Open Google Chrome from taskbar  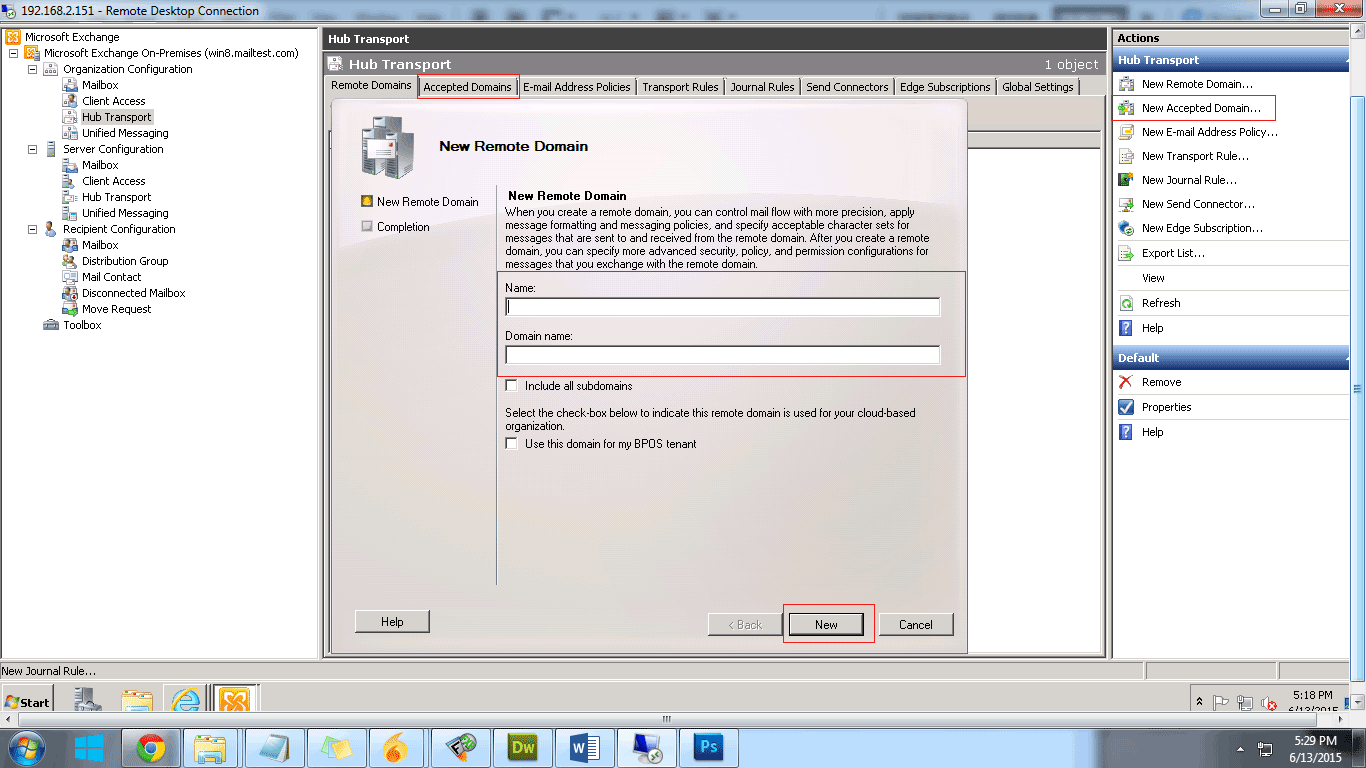point(151,747)
